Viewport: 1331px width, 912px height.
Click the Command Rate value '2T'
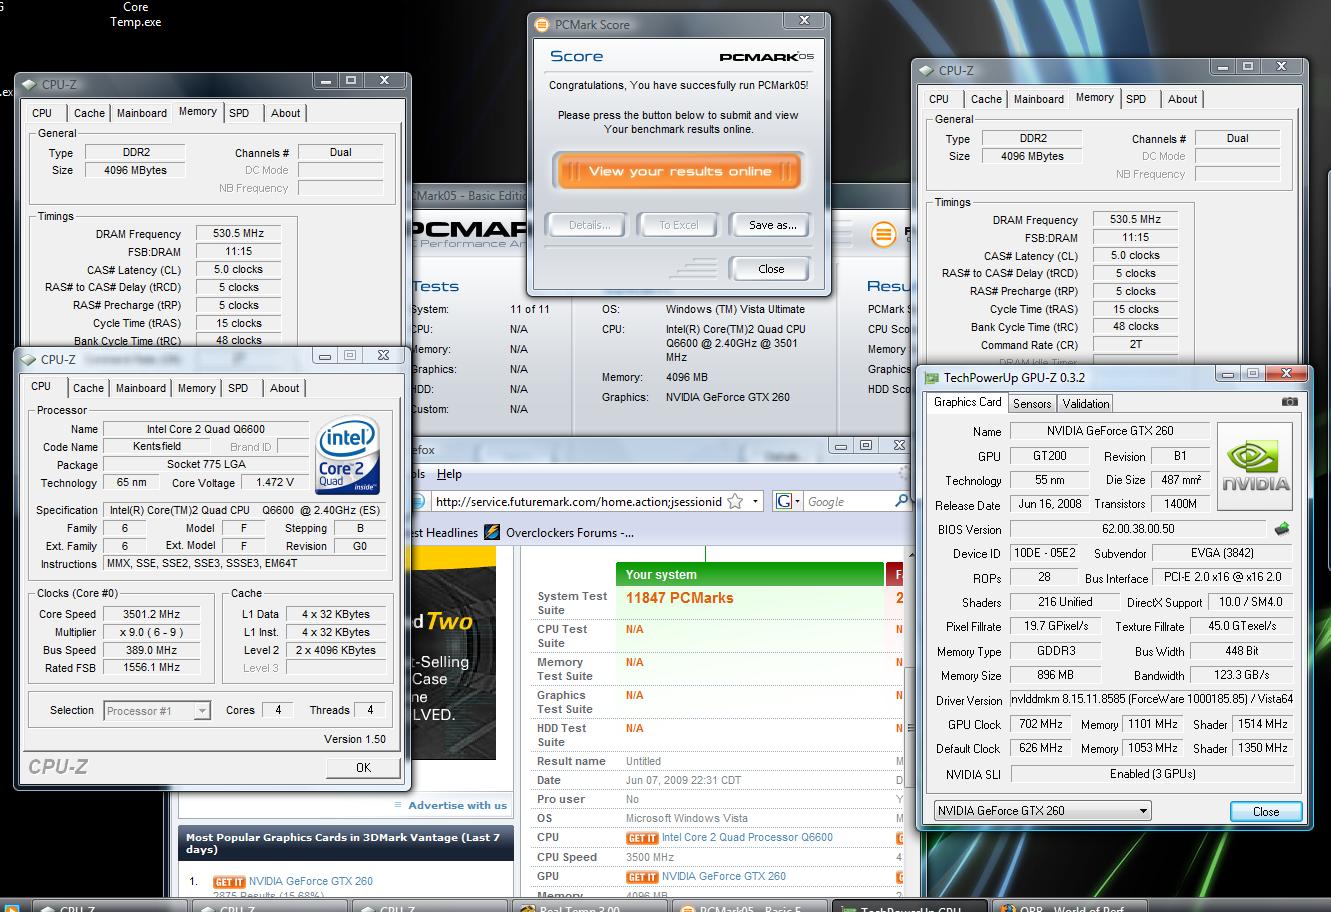click(1136, 345)
